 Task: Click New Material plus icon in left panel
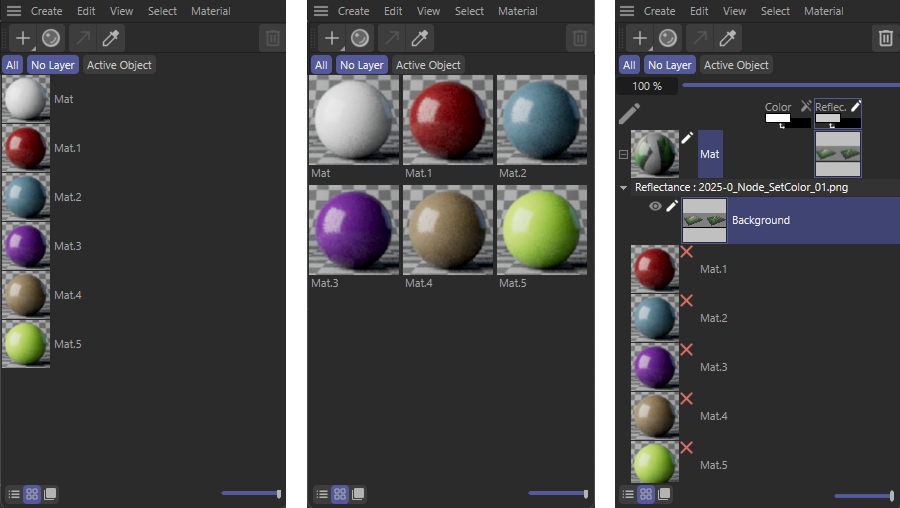23,38
